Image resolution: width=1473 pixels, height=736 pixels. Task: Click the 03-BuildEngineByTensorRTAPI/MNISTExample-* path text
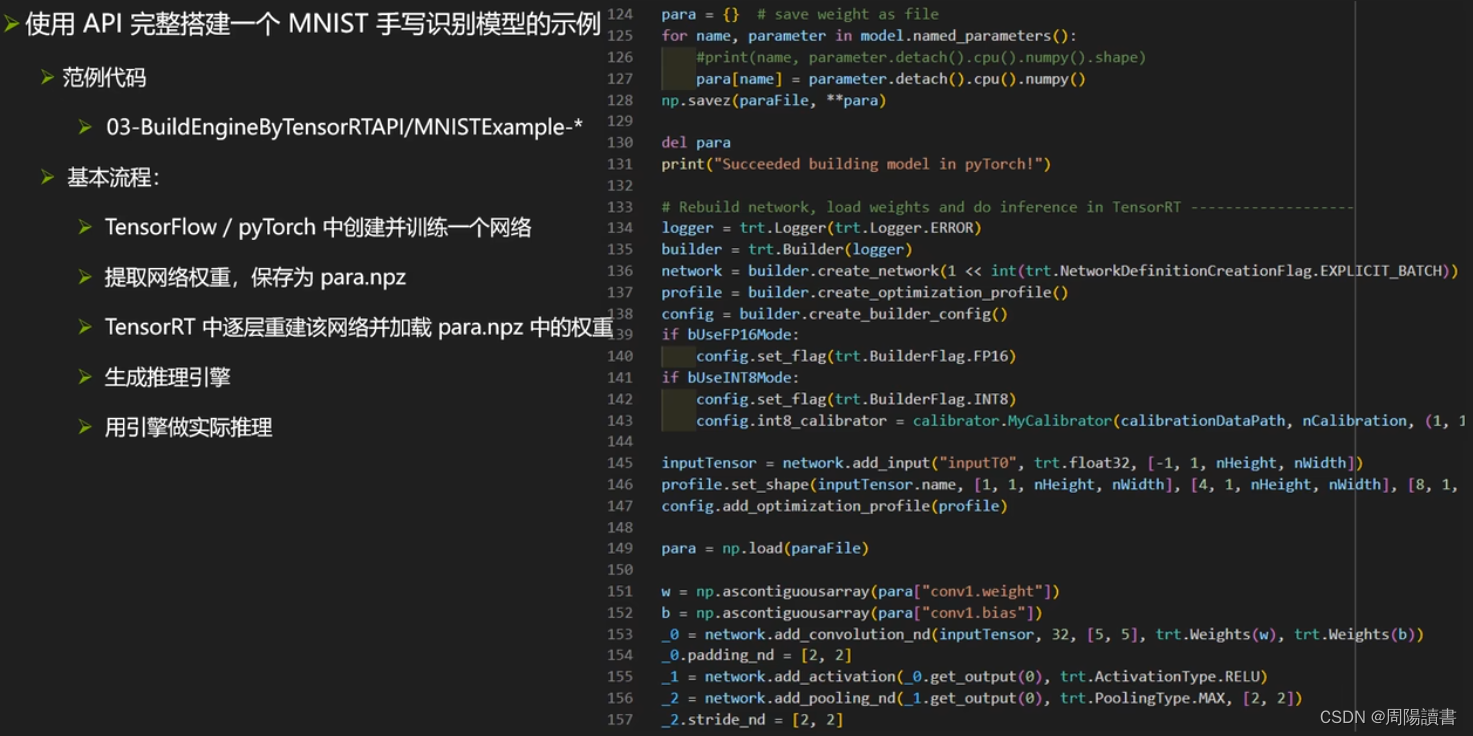tap(344, 127)
